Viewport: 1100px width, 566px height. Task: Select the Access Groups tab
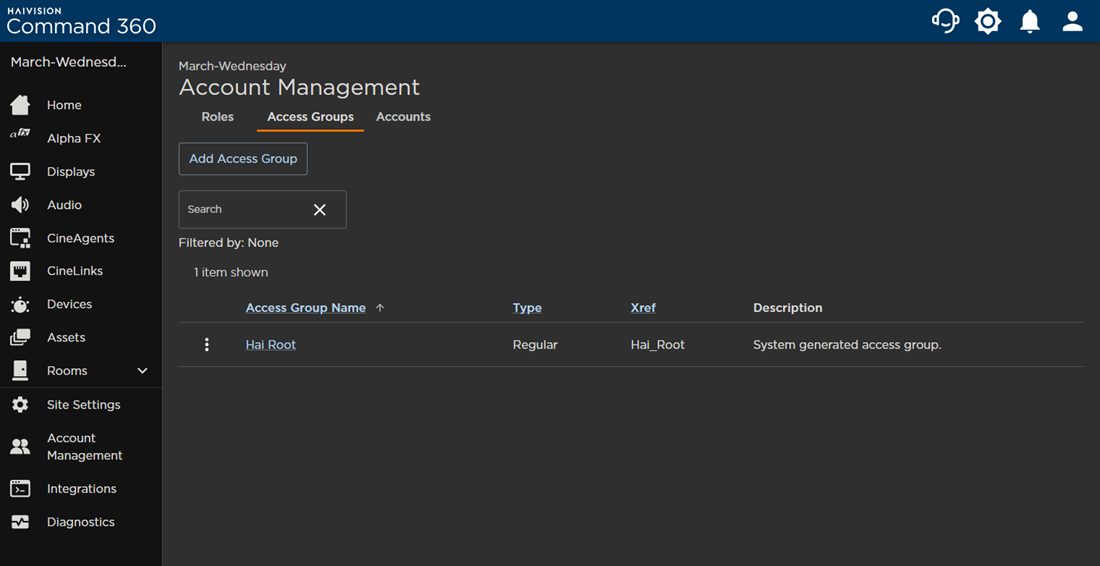310,117
